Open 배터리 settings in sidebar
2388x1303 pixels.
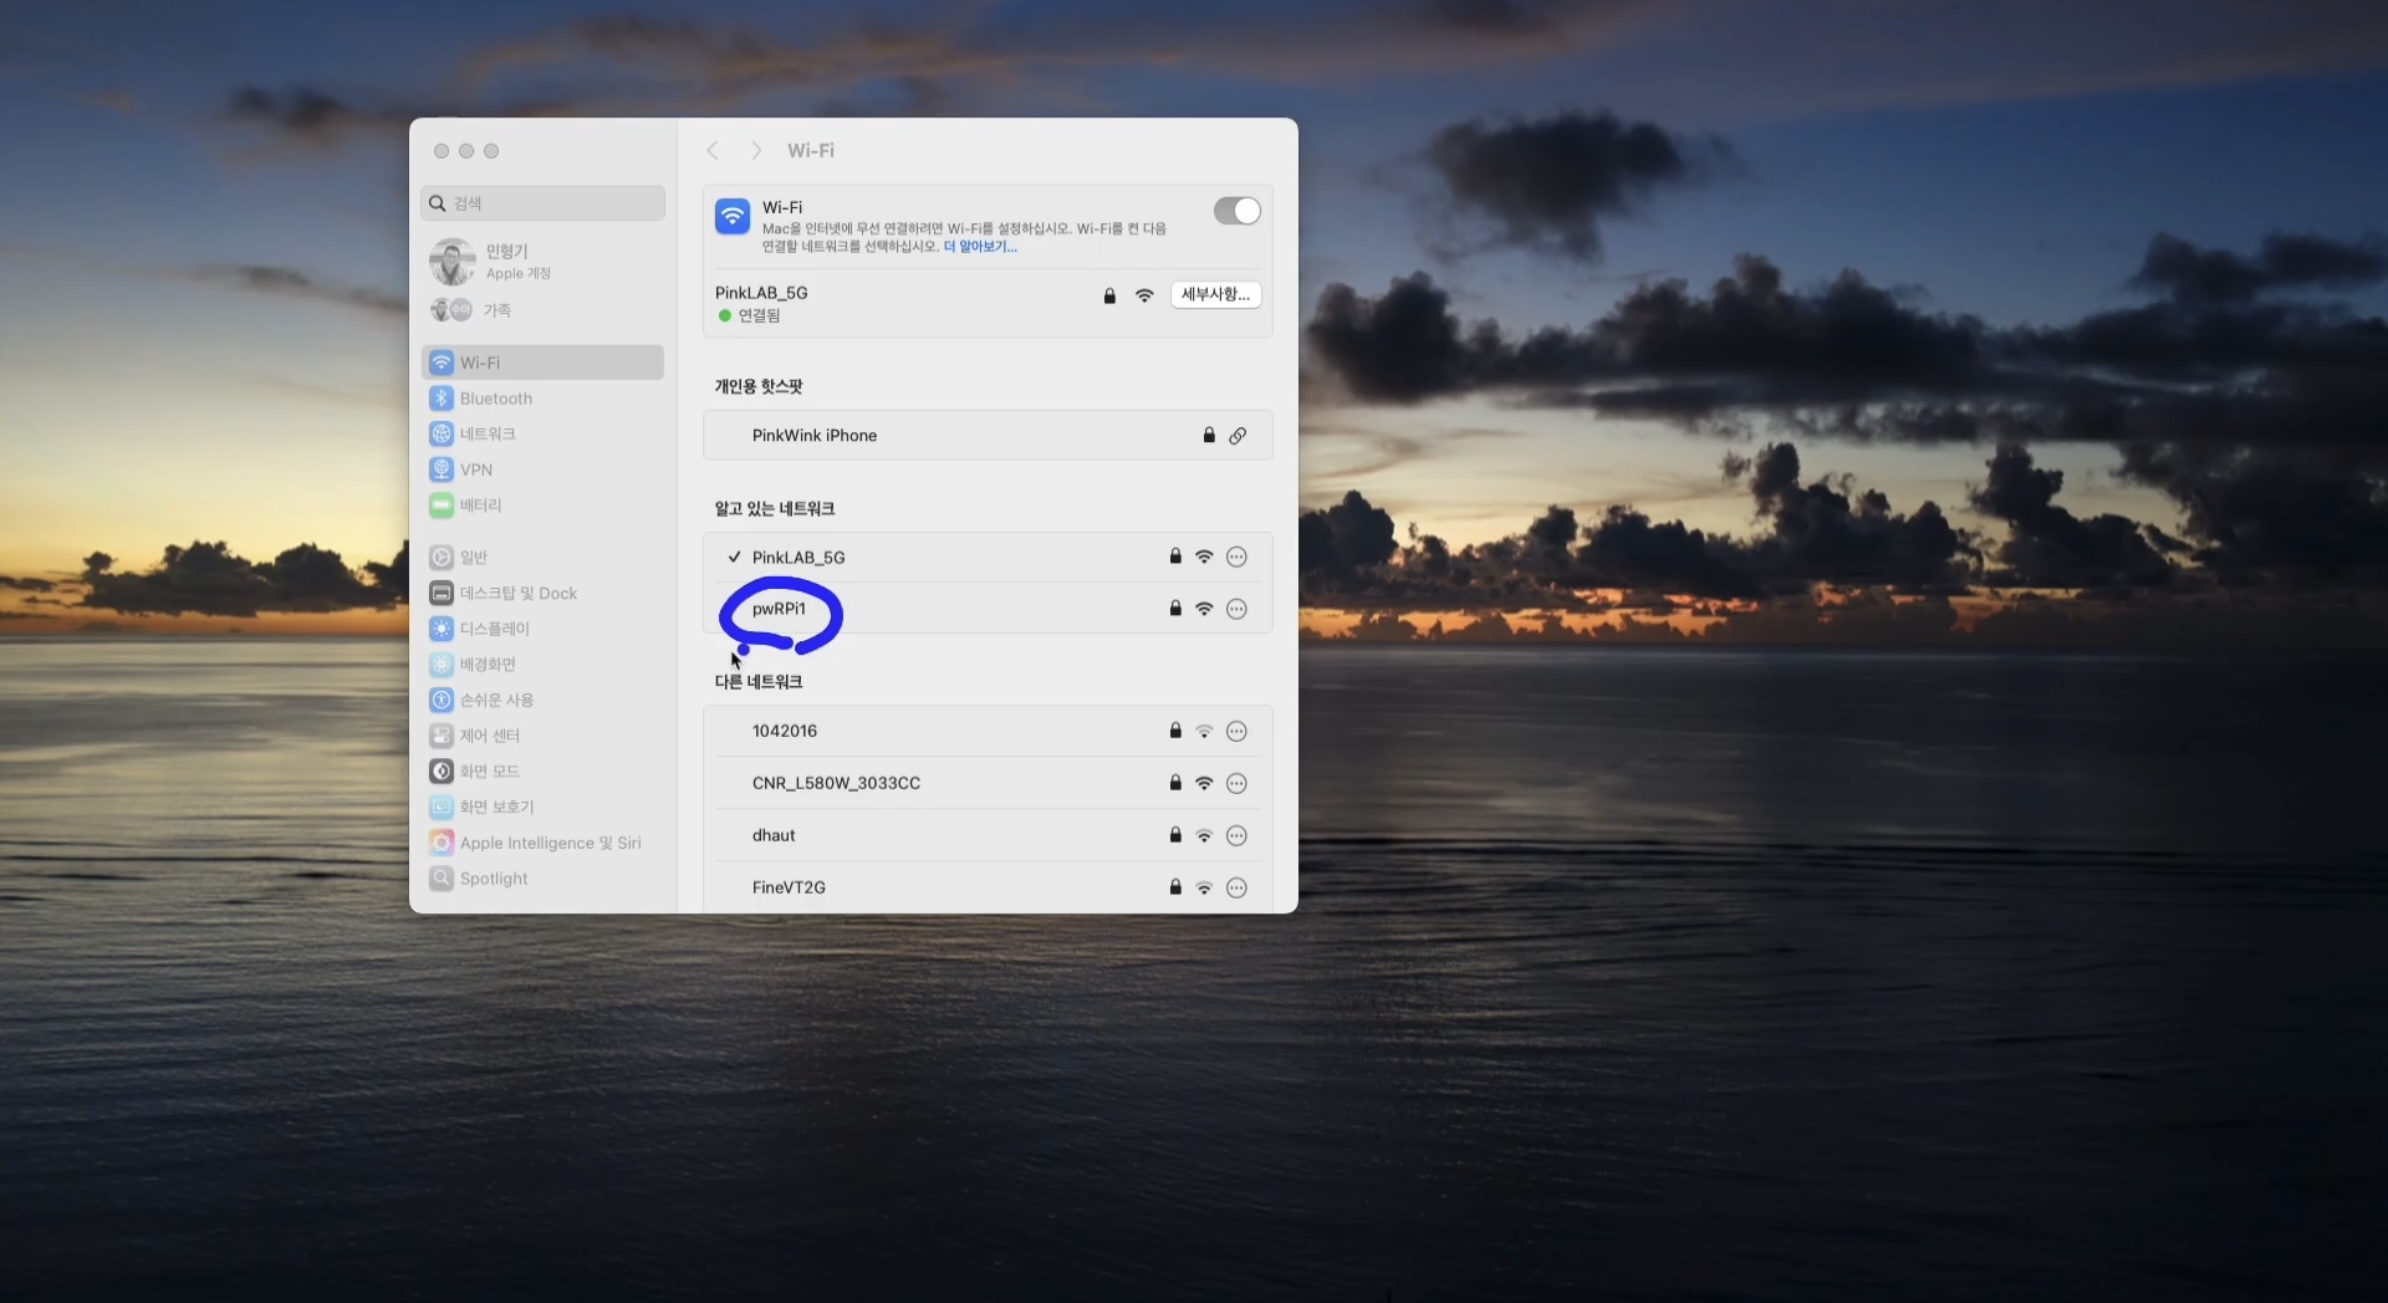tap(480, 505)
